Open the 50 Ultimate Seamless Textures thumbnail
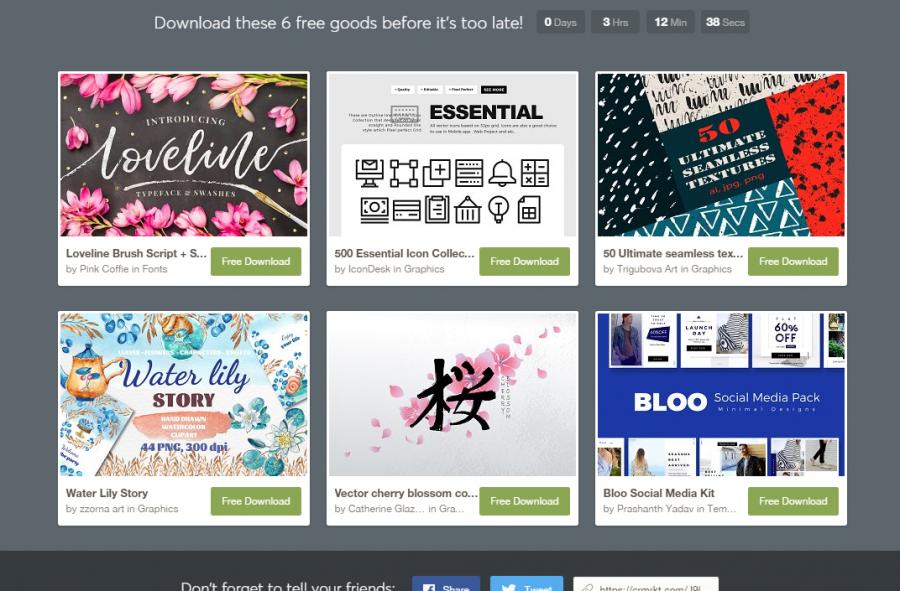 point(721,154)
